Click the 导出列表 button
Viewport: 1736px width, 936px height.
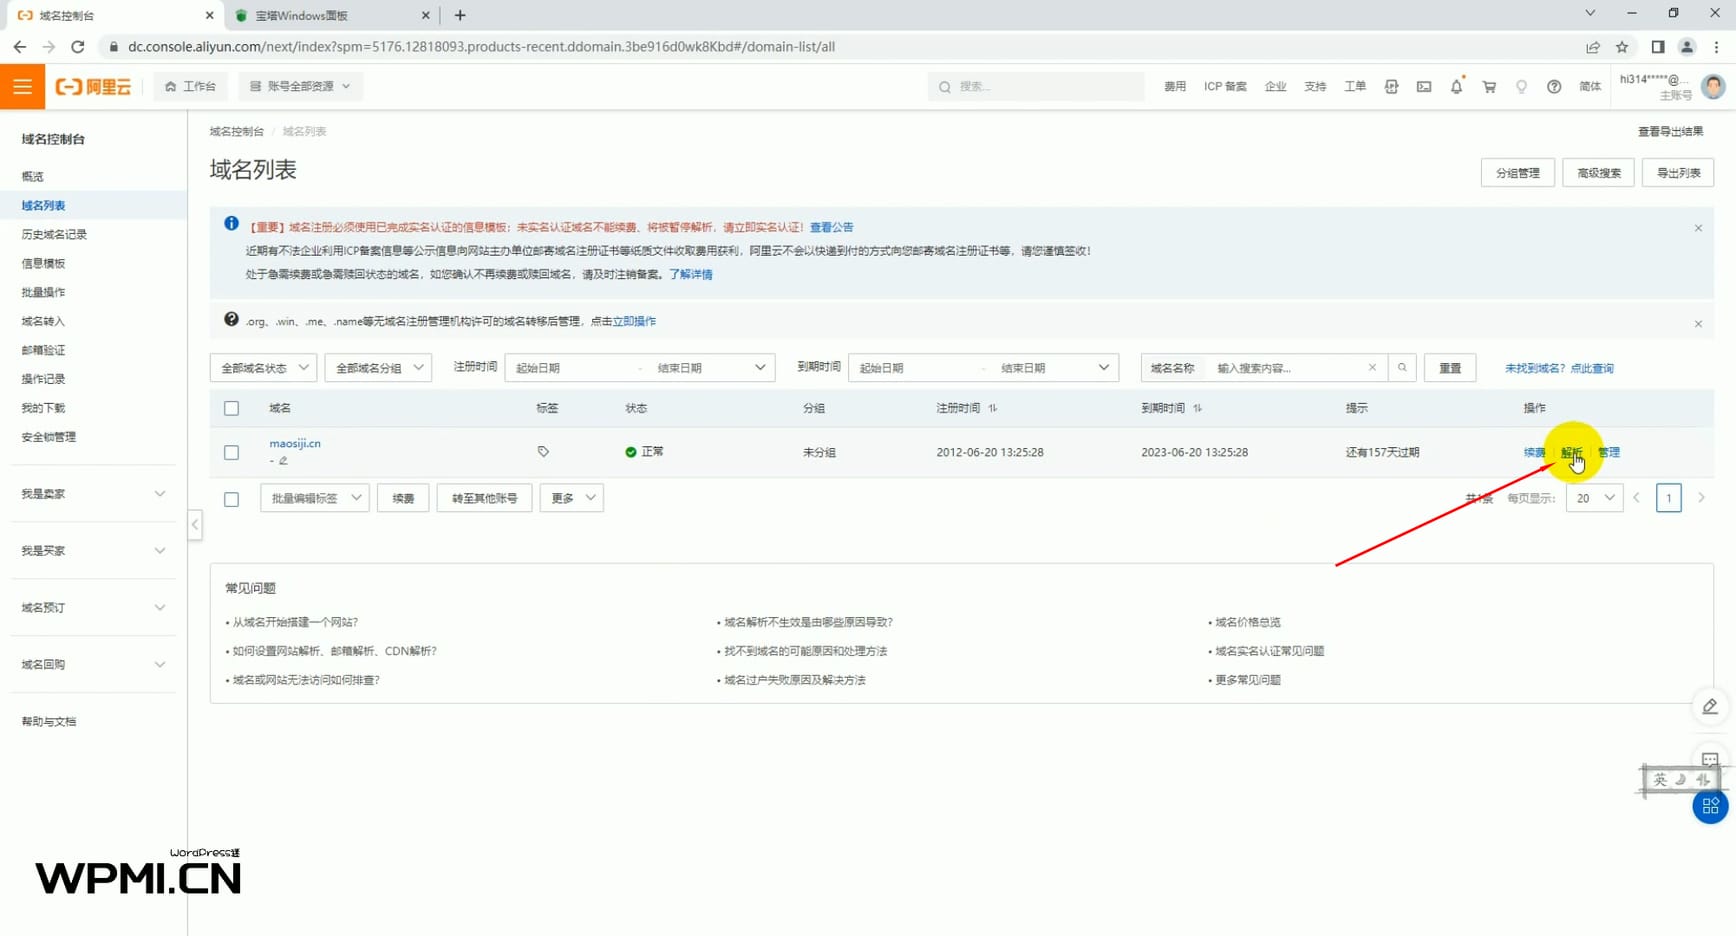1678,173
